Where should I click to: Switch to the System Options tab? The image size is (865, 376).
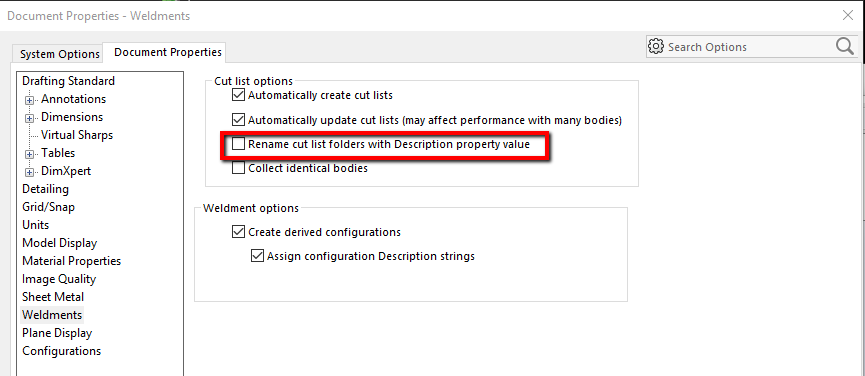(x=60, y=54)
